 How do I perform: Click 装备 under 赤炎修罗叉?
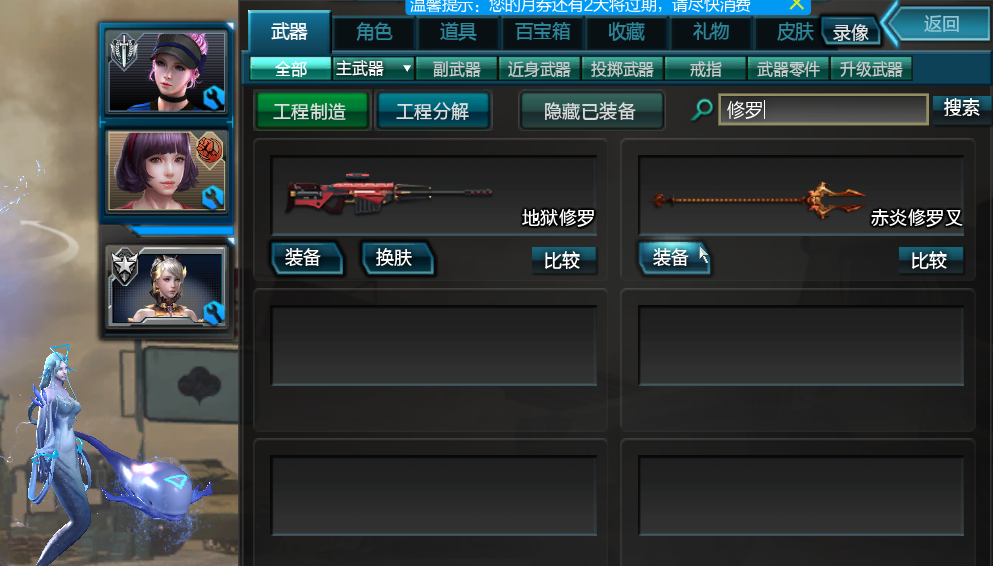(x=673, y=258)
